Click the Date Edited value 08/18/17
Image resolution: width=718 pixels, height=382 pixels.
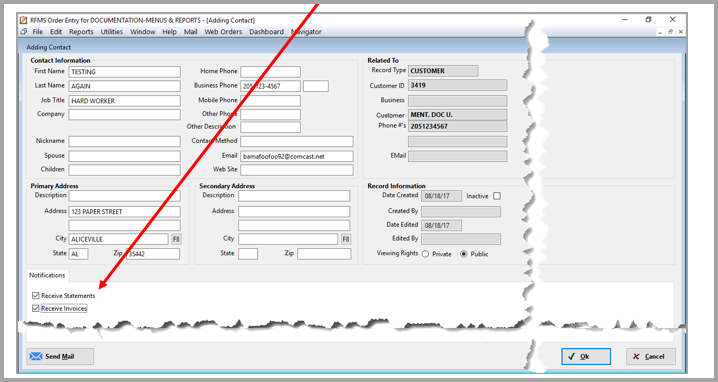click(441, 225)
